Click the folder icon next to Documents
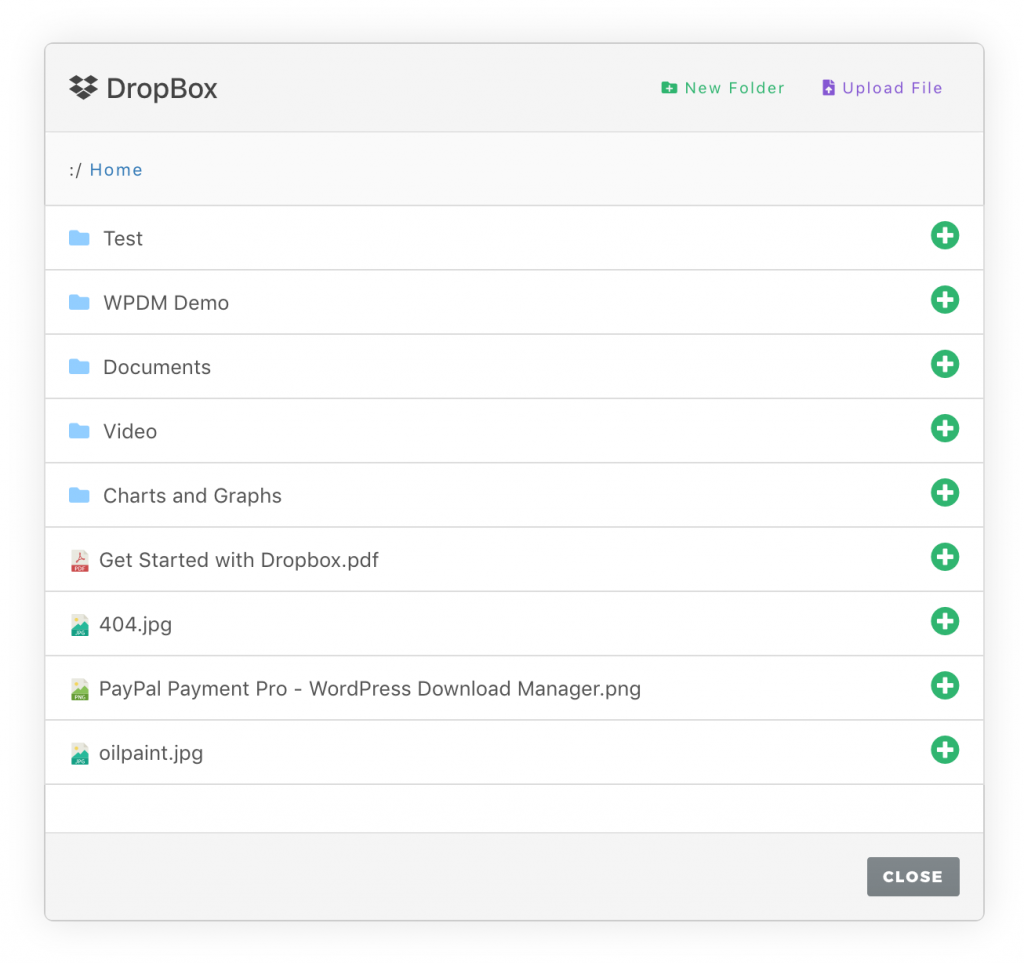The height and width of the screenshot is (963, 1024). (x=80, y=367)
